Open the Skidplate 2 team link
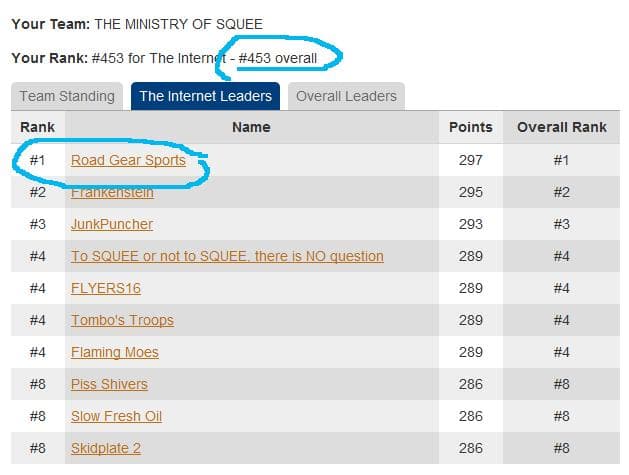The width and height of the screenshot is (629, 475). pos(106,448)
